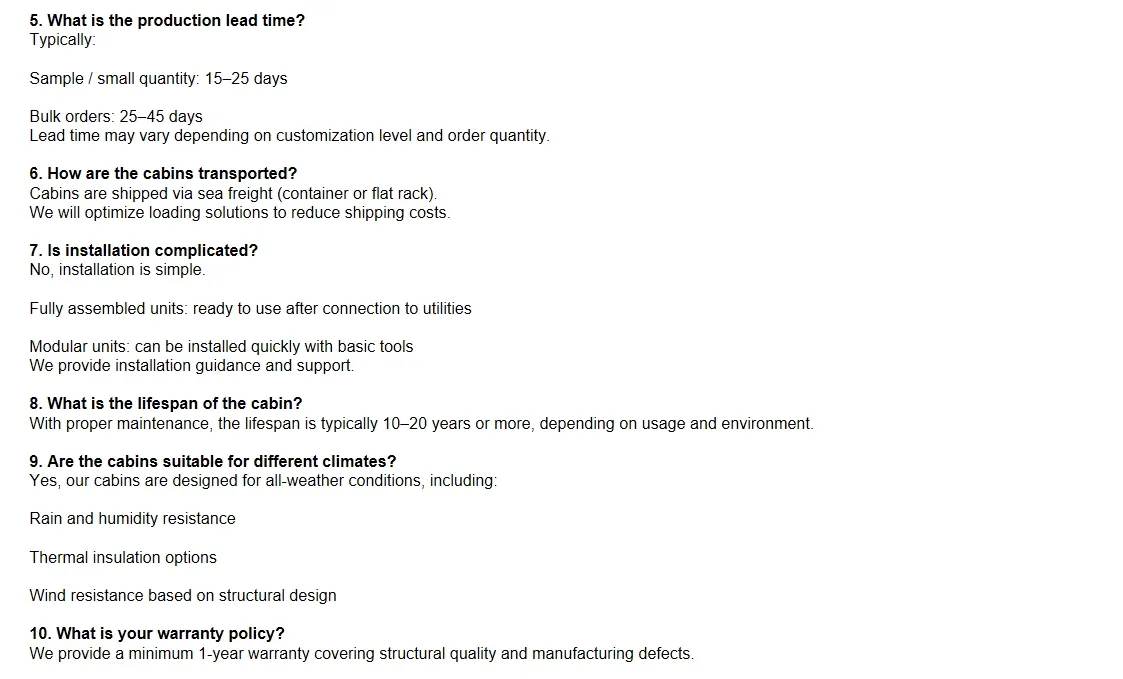The width and height of the screenshot is (1123, 679).
Task: Click the 'Is installation complicated?' heading
Action: point(143,250)
